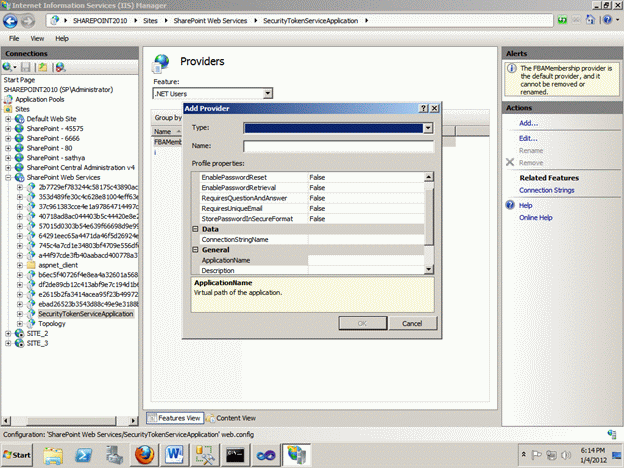Image resolution: width=624 pixels, height=468 pixels.
Task: Click the down arrow of properties scrollbar
Action: click(429, 269)
